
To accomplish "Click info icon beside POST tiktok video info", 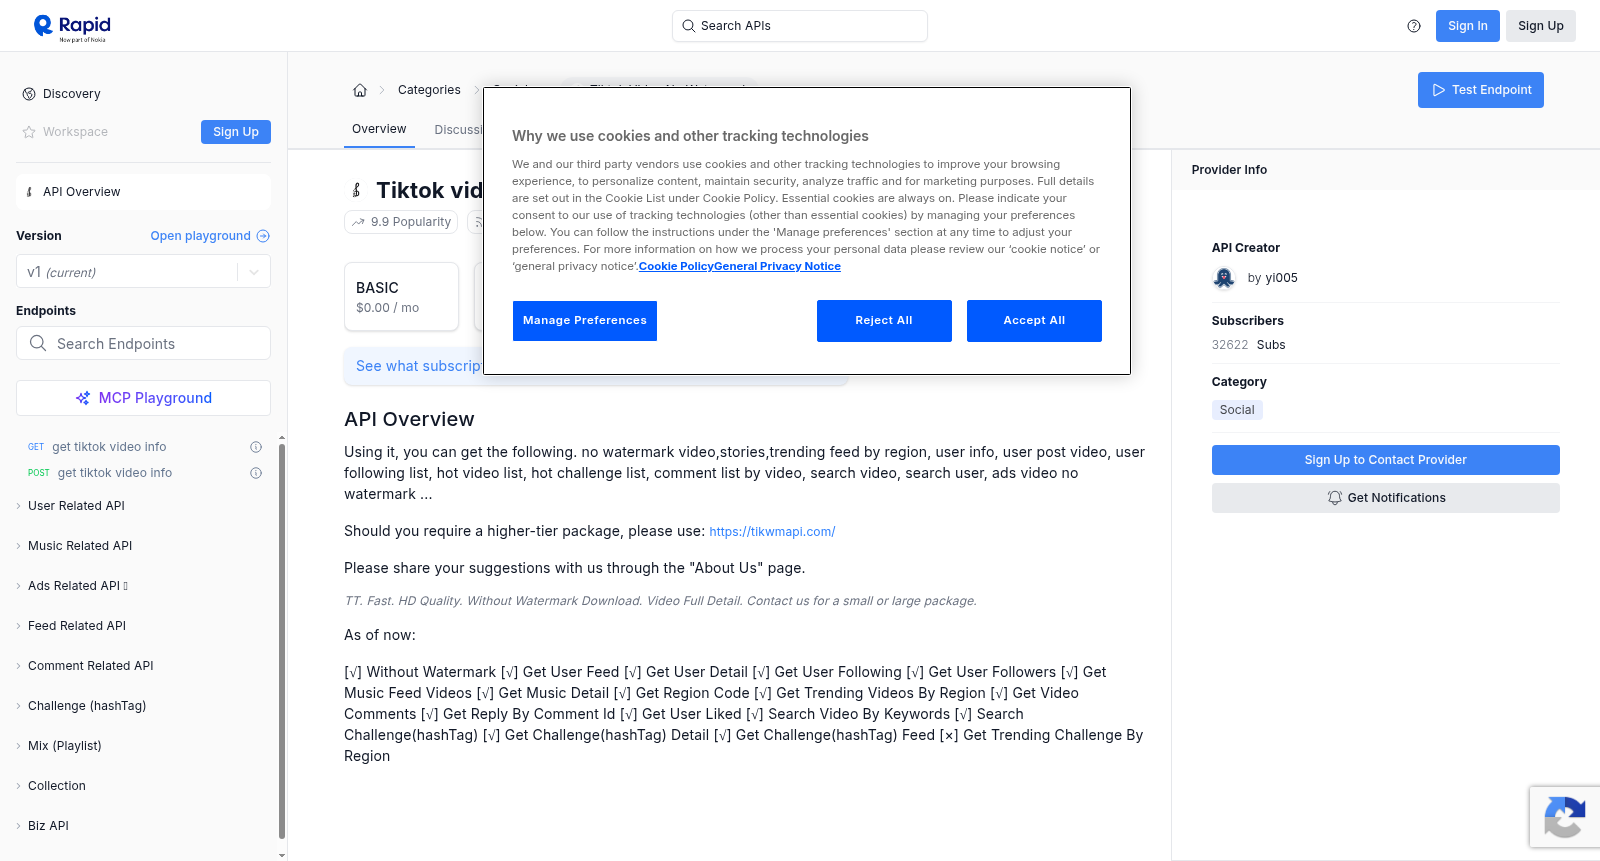I will (x=256, y=473).
